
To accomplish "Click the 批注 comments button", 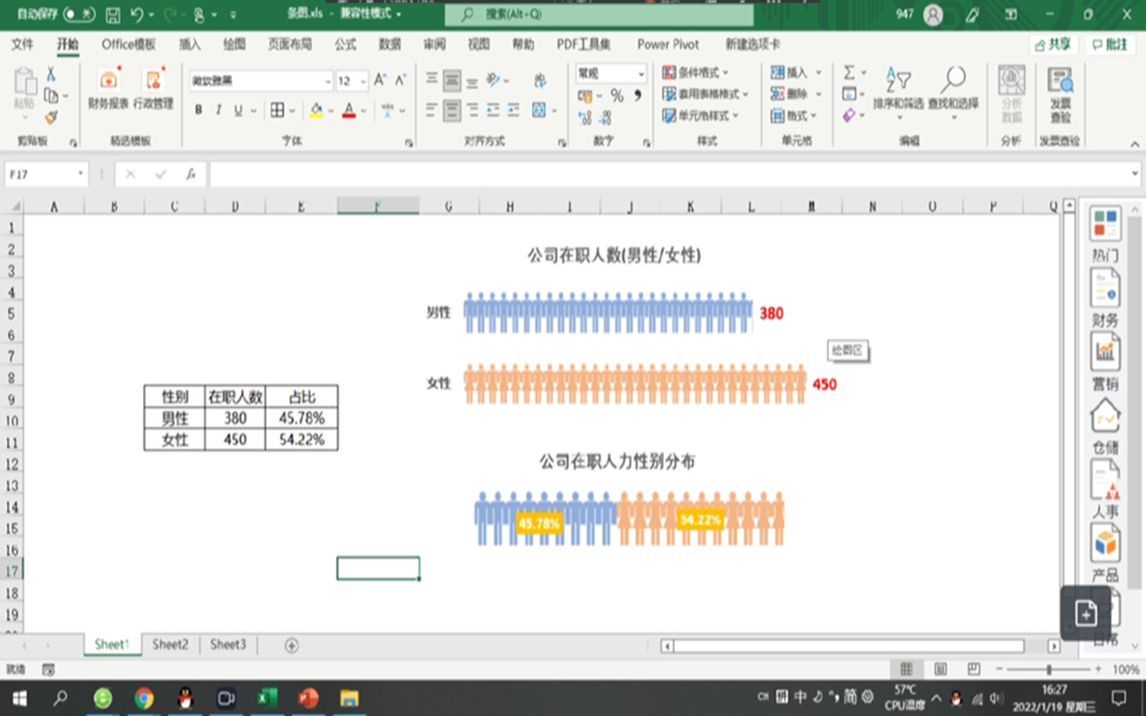I will coord(1112,45).
